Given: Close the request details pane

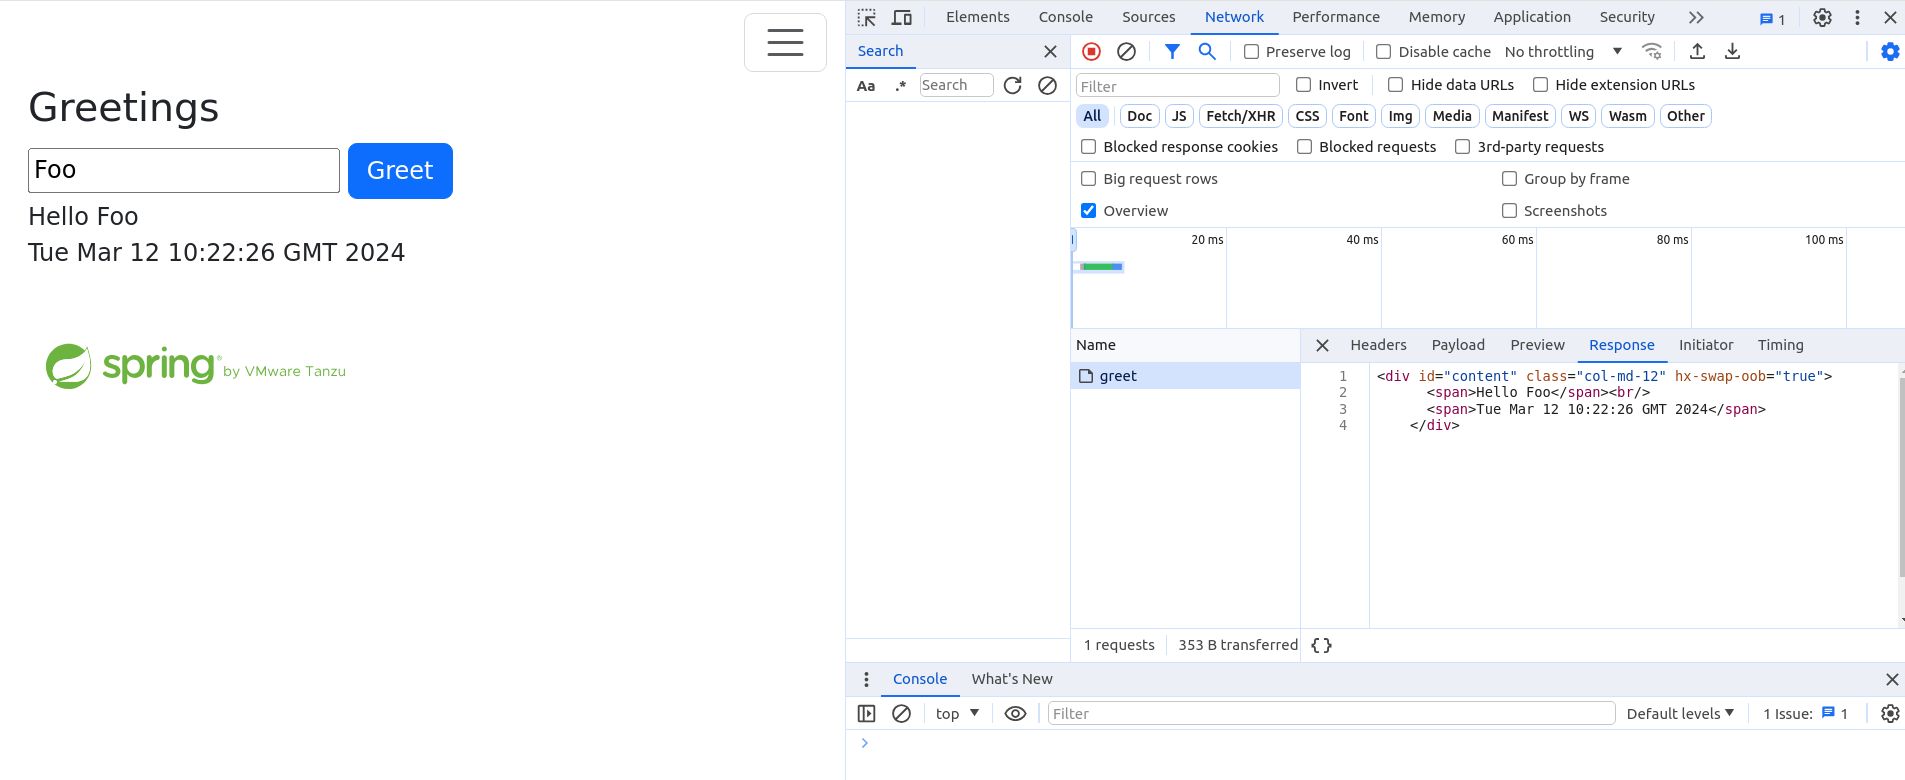Looking at the screenshot, I should point(1322,345).
